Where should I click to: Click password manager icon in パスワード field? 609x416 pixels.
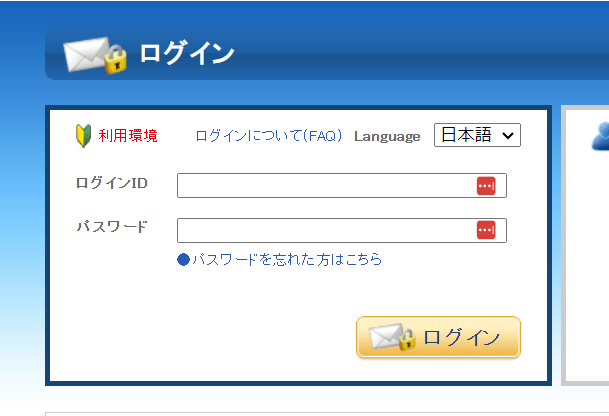pyautogui.click(x=486, y=230)
